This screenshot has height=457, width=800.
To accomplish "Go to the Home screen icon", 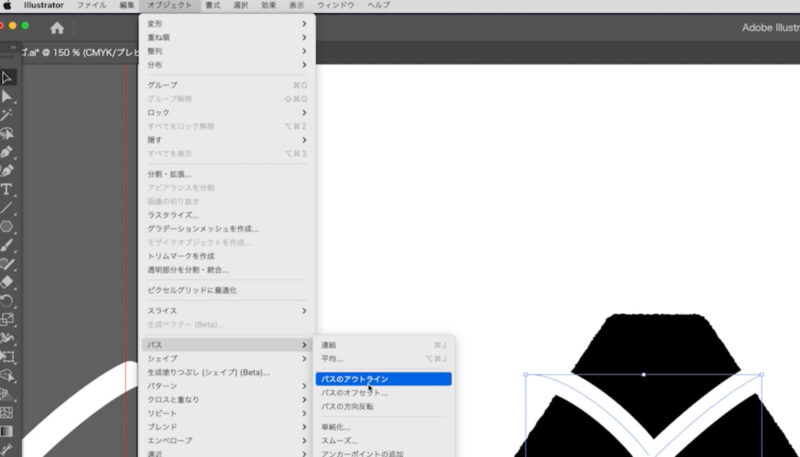I will point(57,28).
